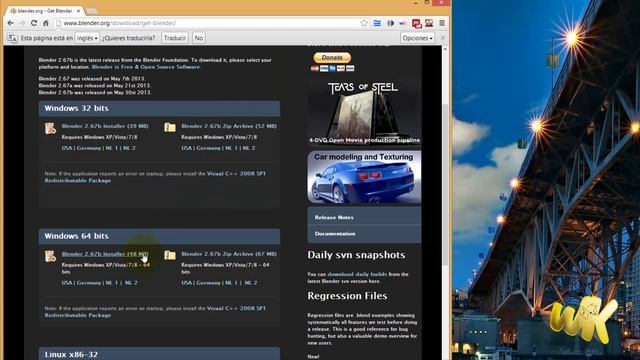
Task: Click the dark round extension icon
Action: [x=390, y=23]
